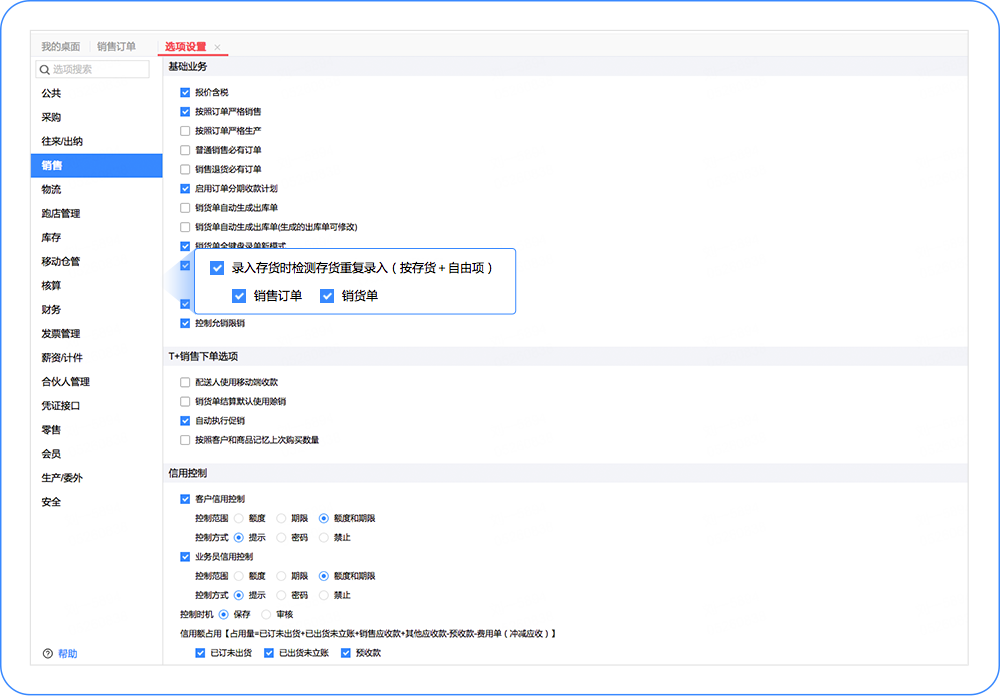Uncheck 销货单 in the highlighted popup

[327, 296]
